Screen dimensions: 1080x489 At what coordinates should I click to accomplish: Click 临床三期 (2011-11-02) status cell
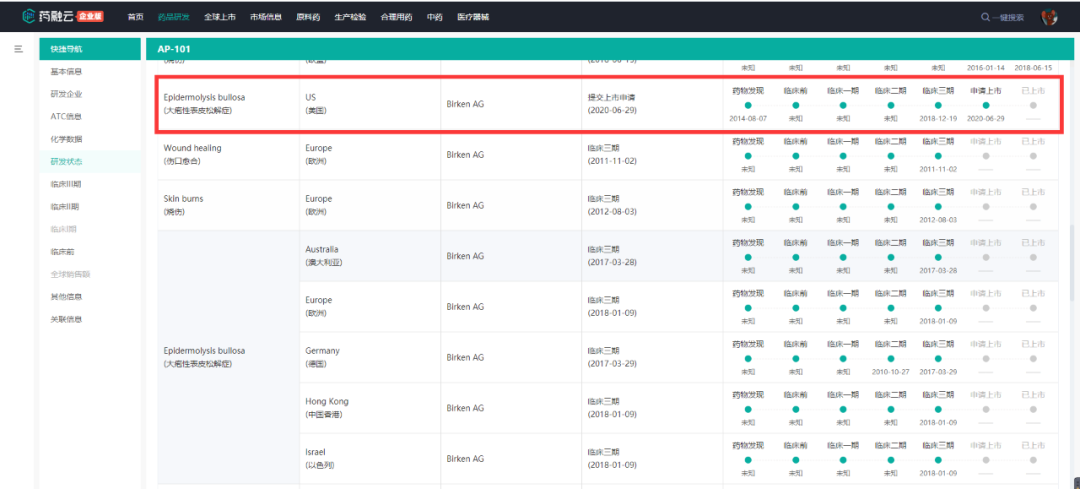tap(652, 155)
